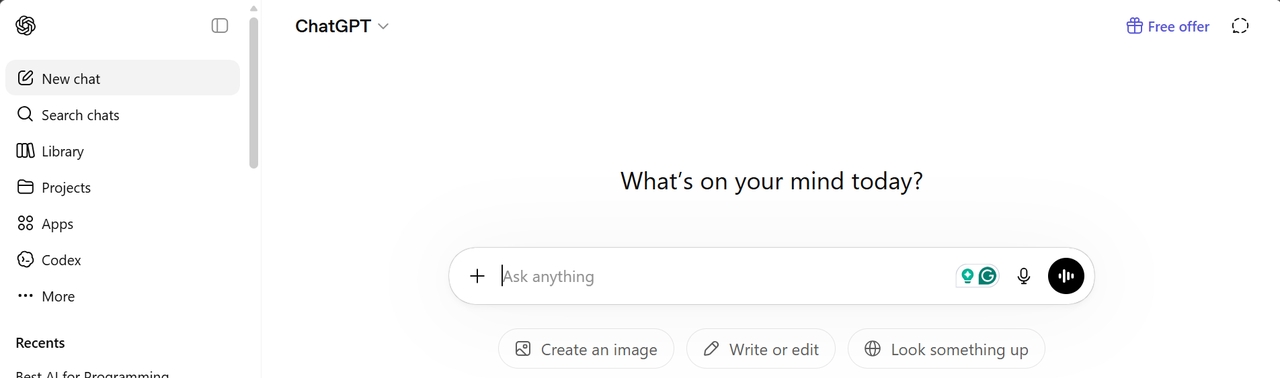This screenshot has height=378, width=1280.
Task: Expand the More sidebar options
Action: 123,296
